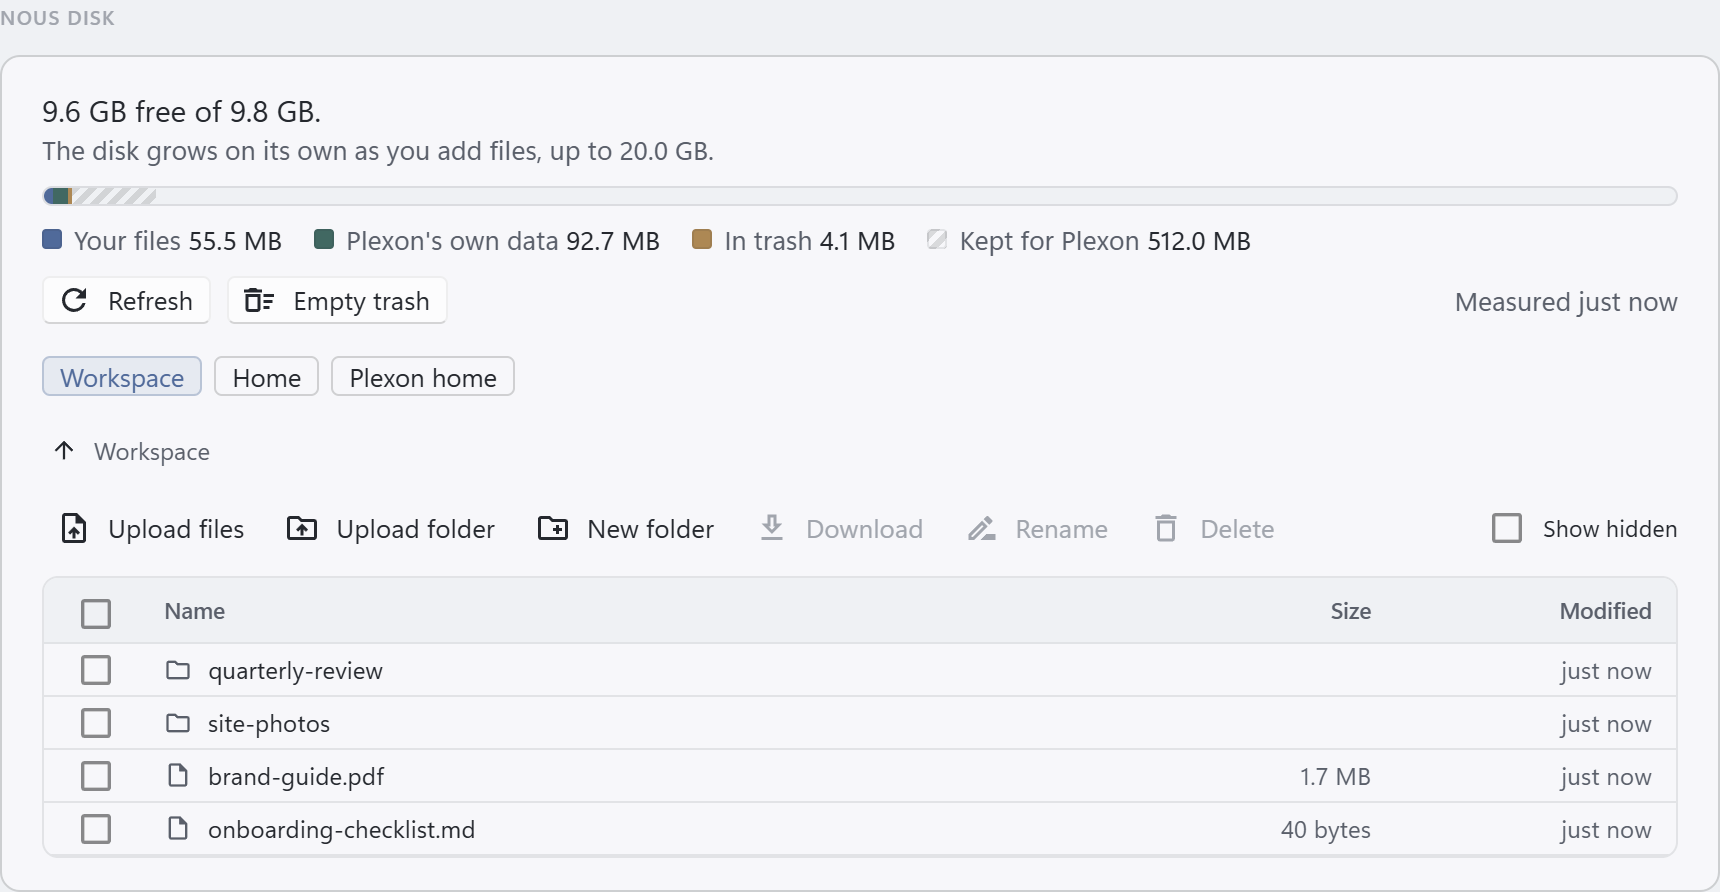This screenshot has width=1720, height=892.
Task: Check the site-photos row checkbox
Action: click(x=96, y=723)
